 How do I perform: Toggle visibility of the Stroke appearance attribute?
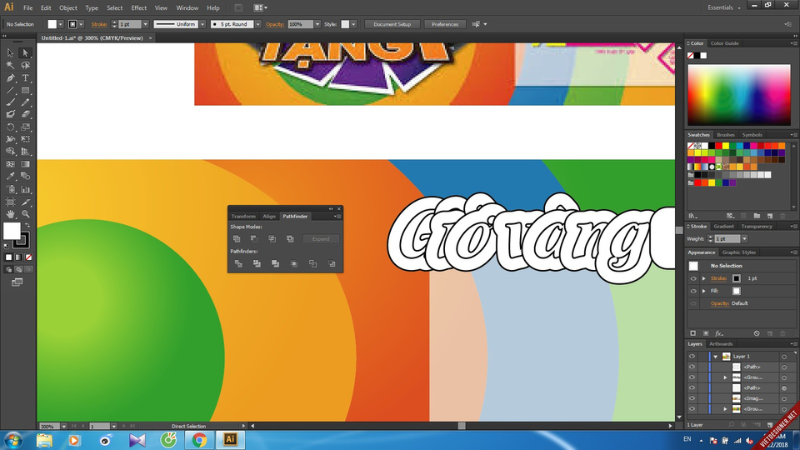click(693, 279)
